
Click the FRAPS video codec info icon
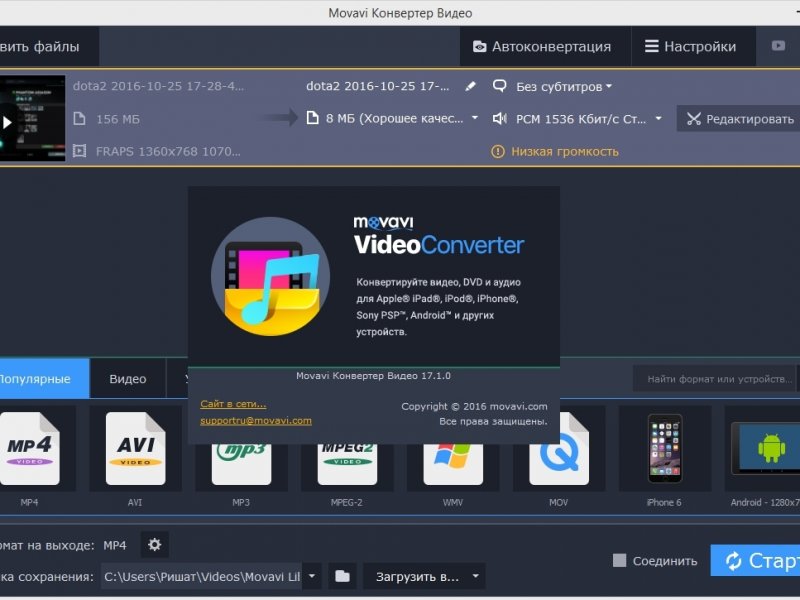coord(80,151)
